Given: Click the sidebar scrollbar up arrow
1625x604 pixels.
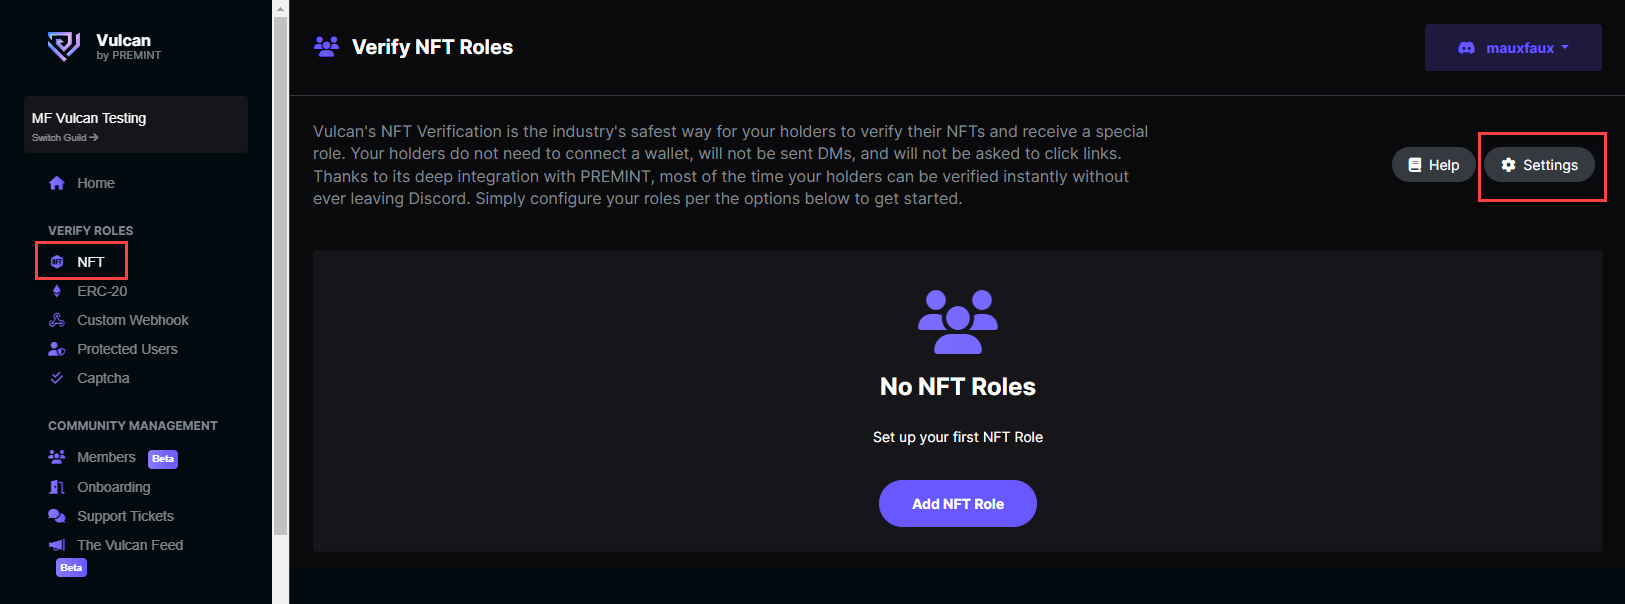Looking at the screenshot, I should coord(280,8).
